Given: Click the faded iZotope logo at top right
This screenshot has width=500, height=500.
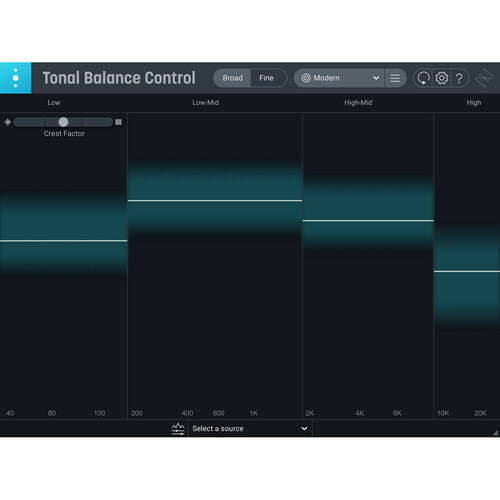Looking at the screenshot, I should [484, 78].
